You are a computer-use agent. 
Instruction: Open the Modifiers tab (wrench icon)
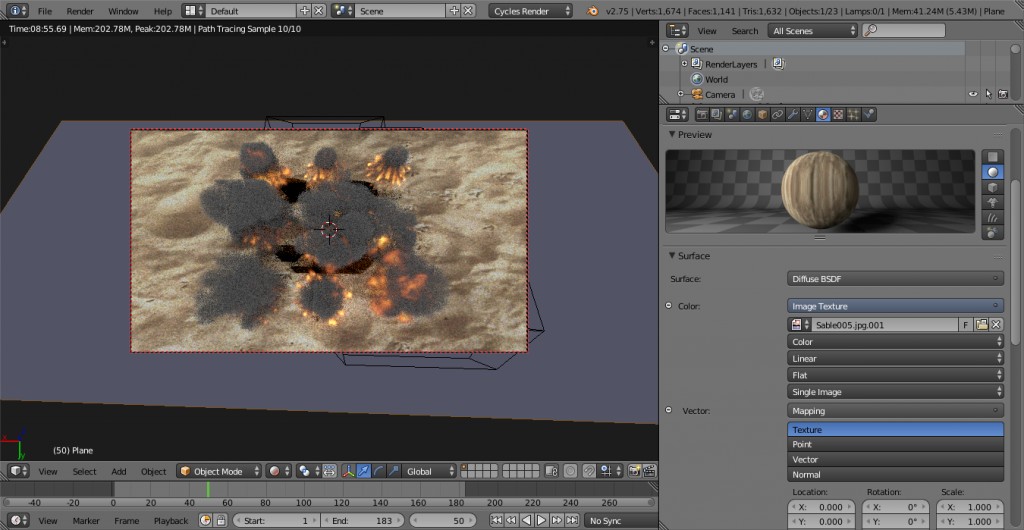pyautogui.click(x=793, y=115)
